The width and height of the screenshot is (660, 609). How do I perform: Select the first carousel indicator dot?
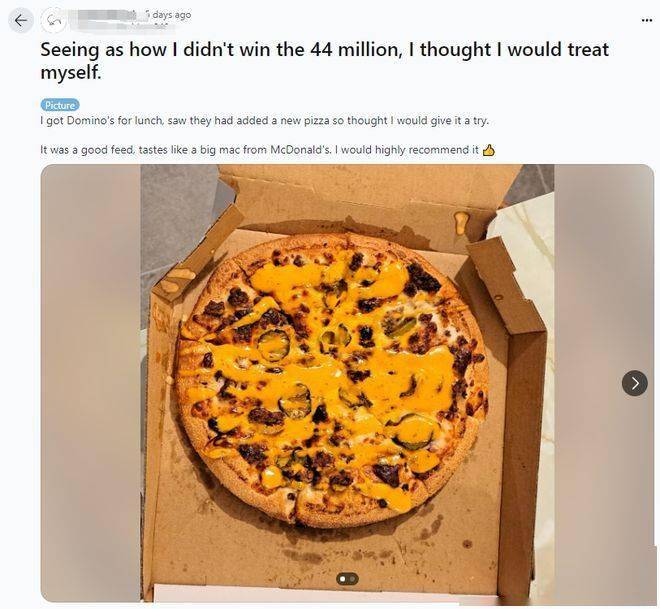click(343, 579)
